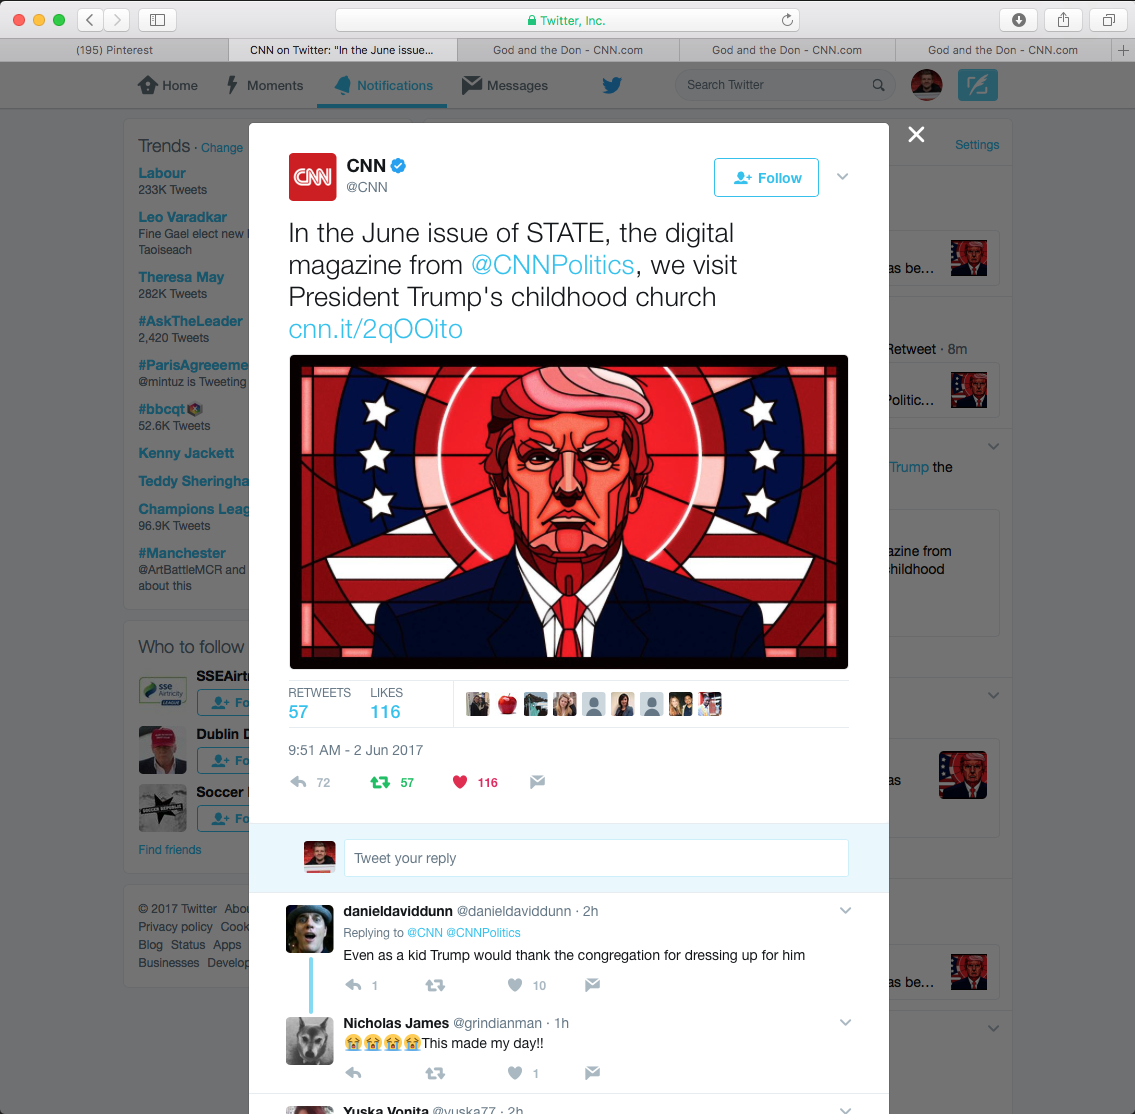This screenshot has width=1135, height=1114.
Task: Open Nicholas James's dog avatar
Action: click(x=310, y=1041)
